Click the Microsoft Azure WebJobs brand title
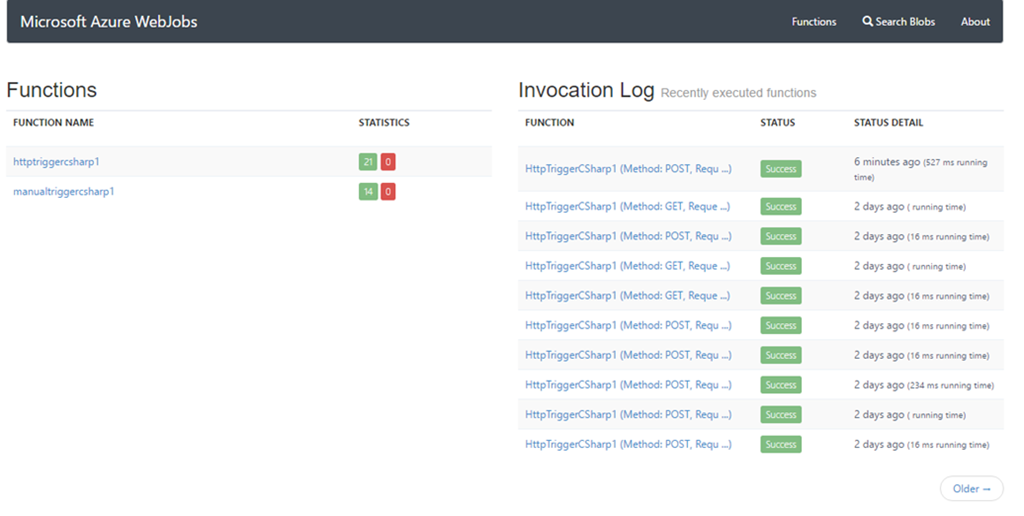 coord(109,22)
